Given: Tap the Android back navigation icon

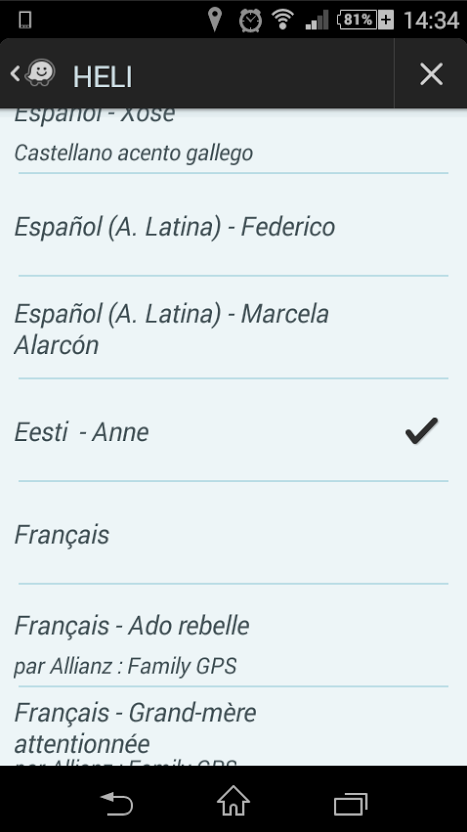Looking at the screenshot, I should pos(117,803).
